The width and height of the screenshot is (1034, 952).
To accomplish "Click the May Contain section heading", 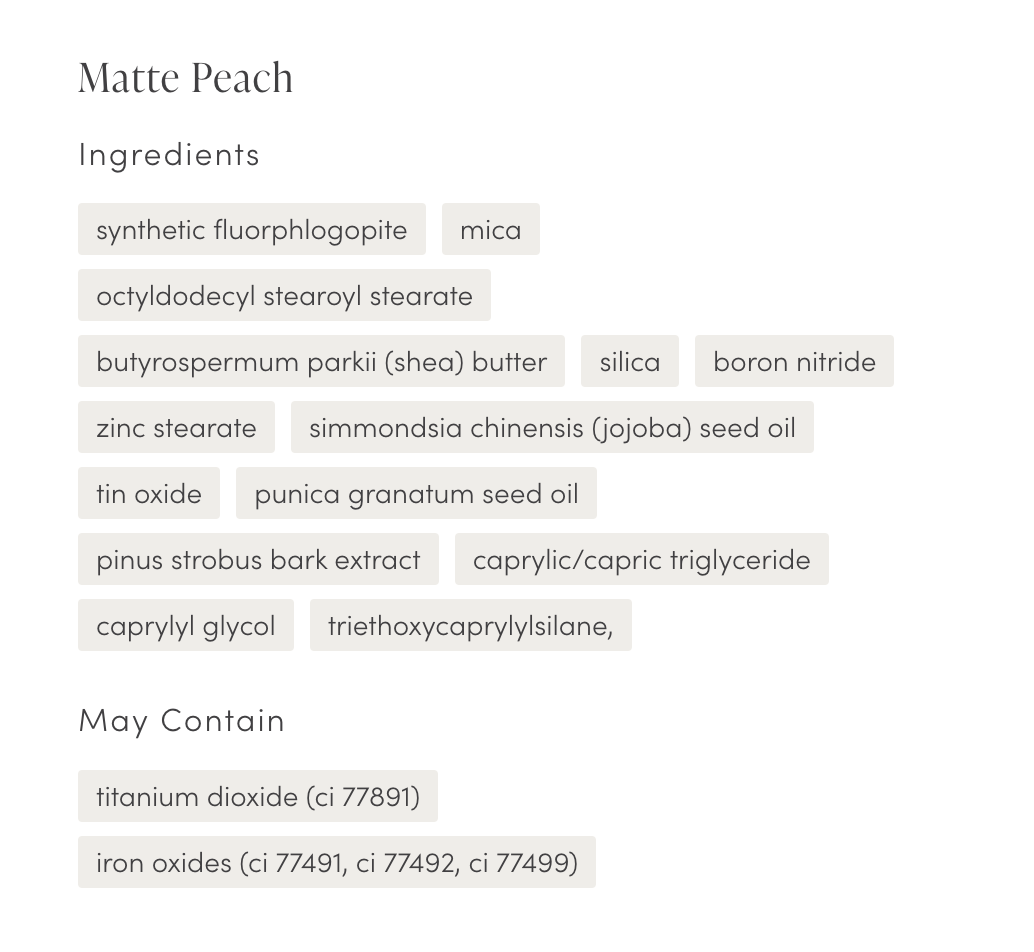I will point(182,720).
